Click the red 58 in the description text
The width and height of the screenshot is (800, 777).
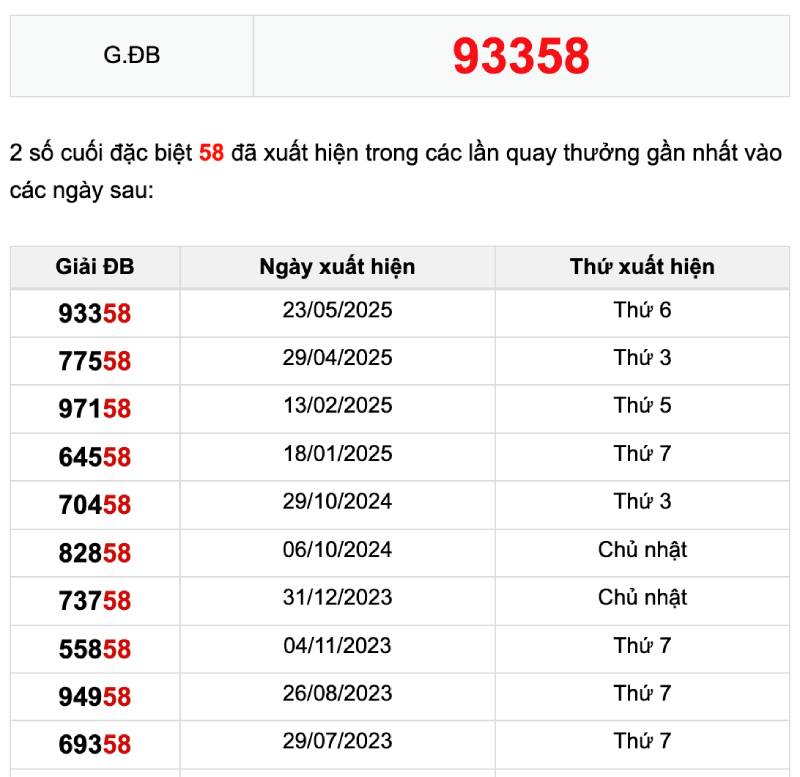(x=211, y=154)
